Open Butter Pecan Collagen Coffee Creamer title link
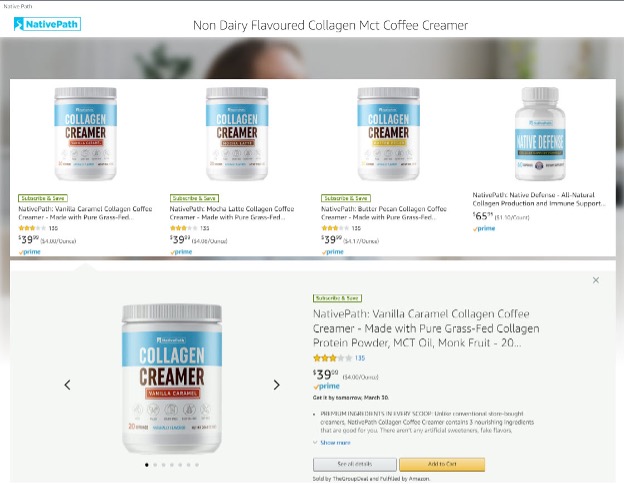 pyautogui.click(x=384, y=213)
